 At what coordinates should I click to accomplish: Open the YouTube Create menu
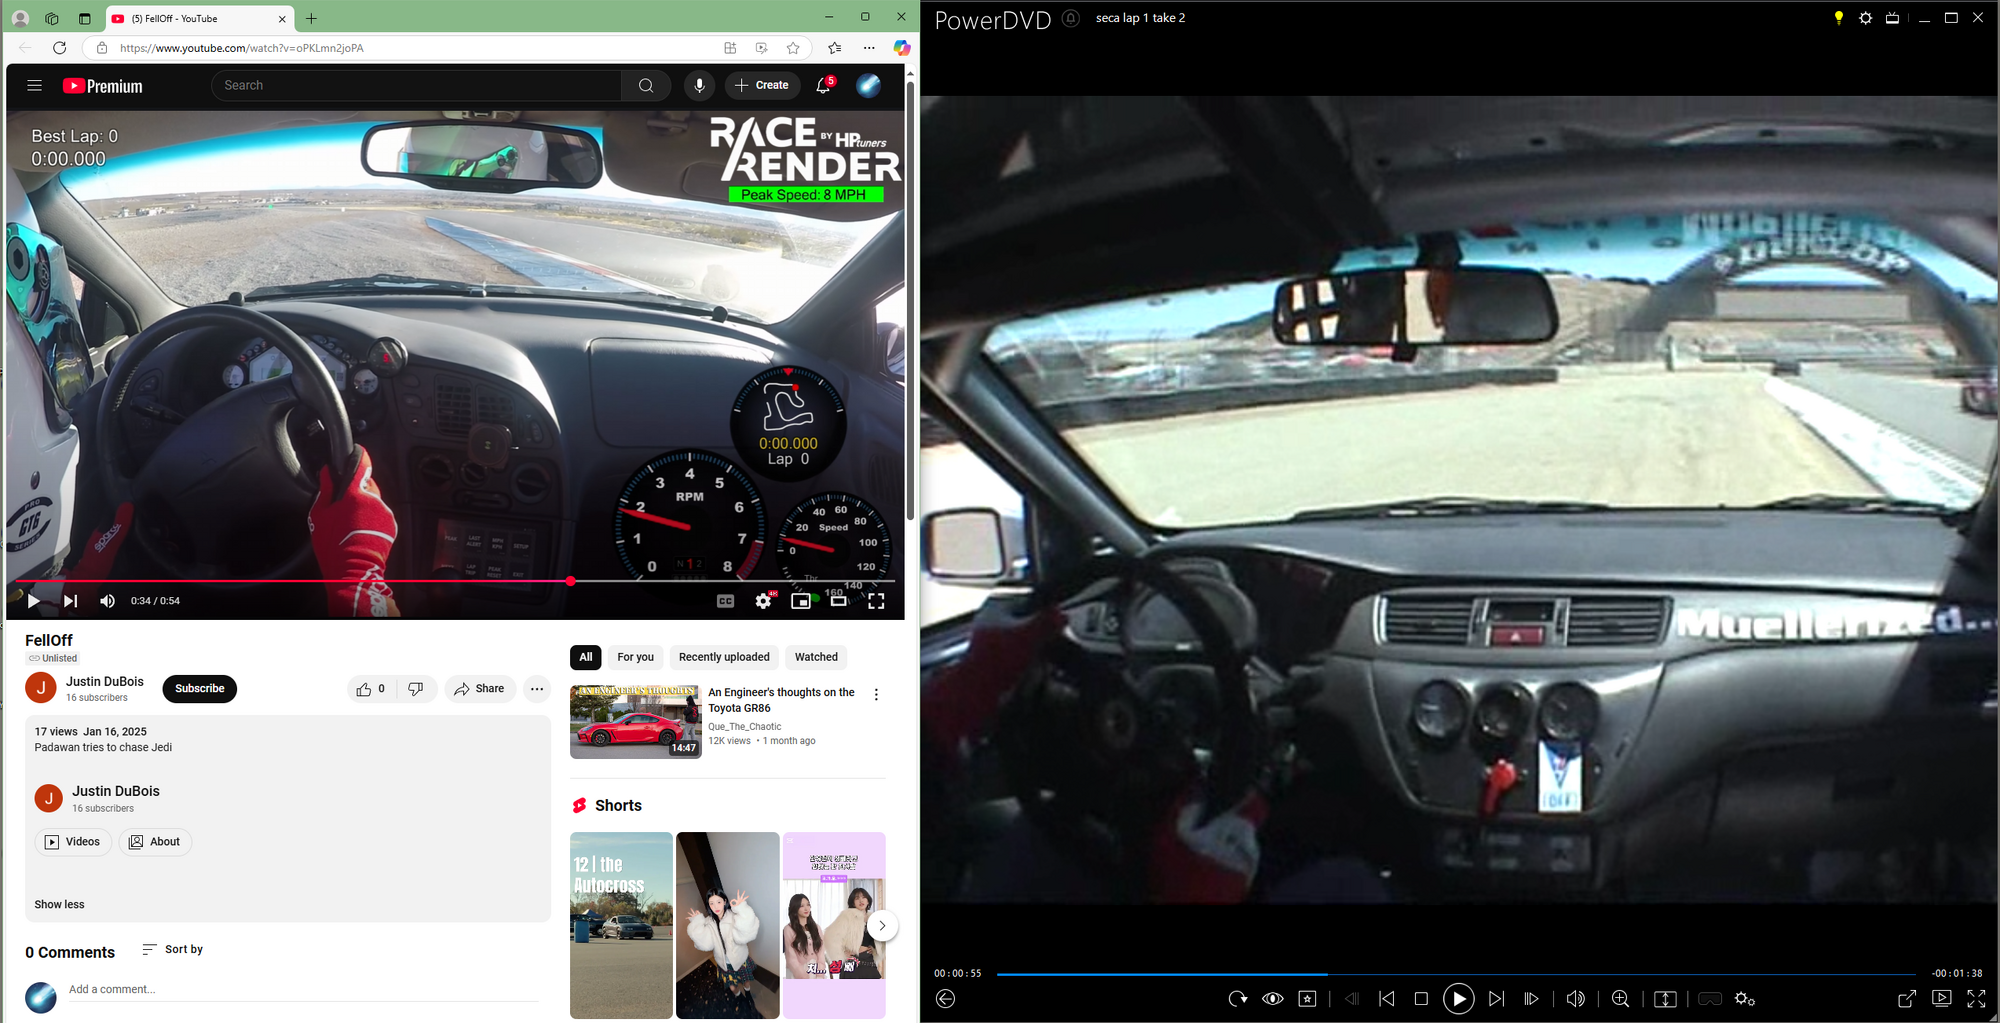tap(762, 86)
